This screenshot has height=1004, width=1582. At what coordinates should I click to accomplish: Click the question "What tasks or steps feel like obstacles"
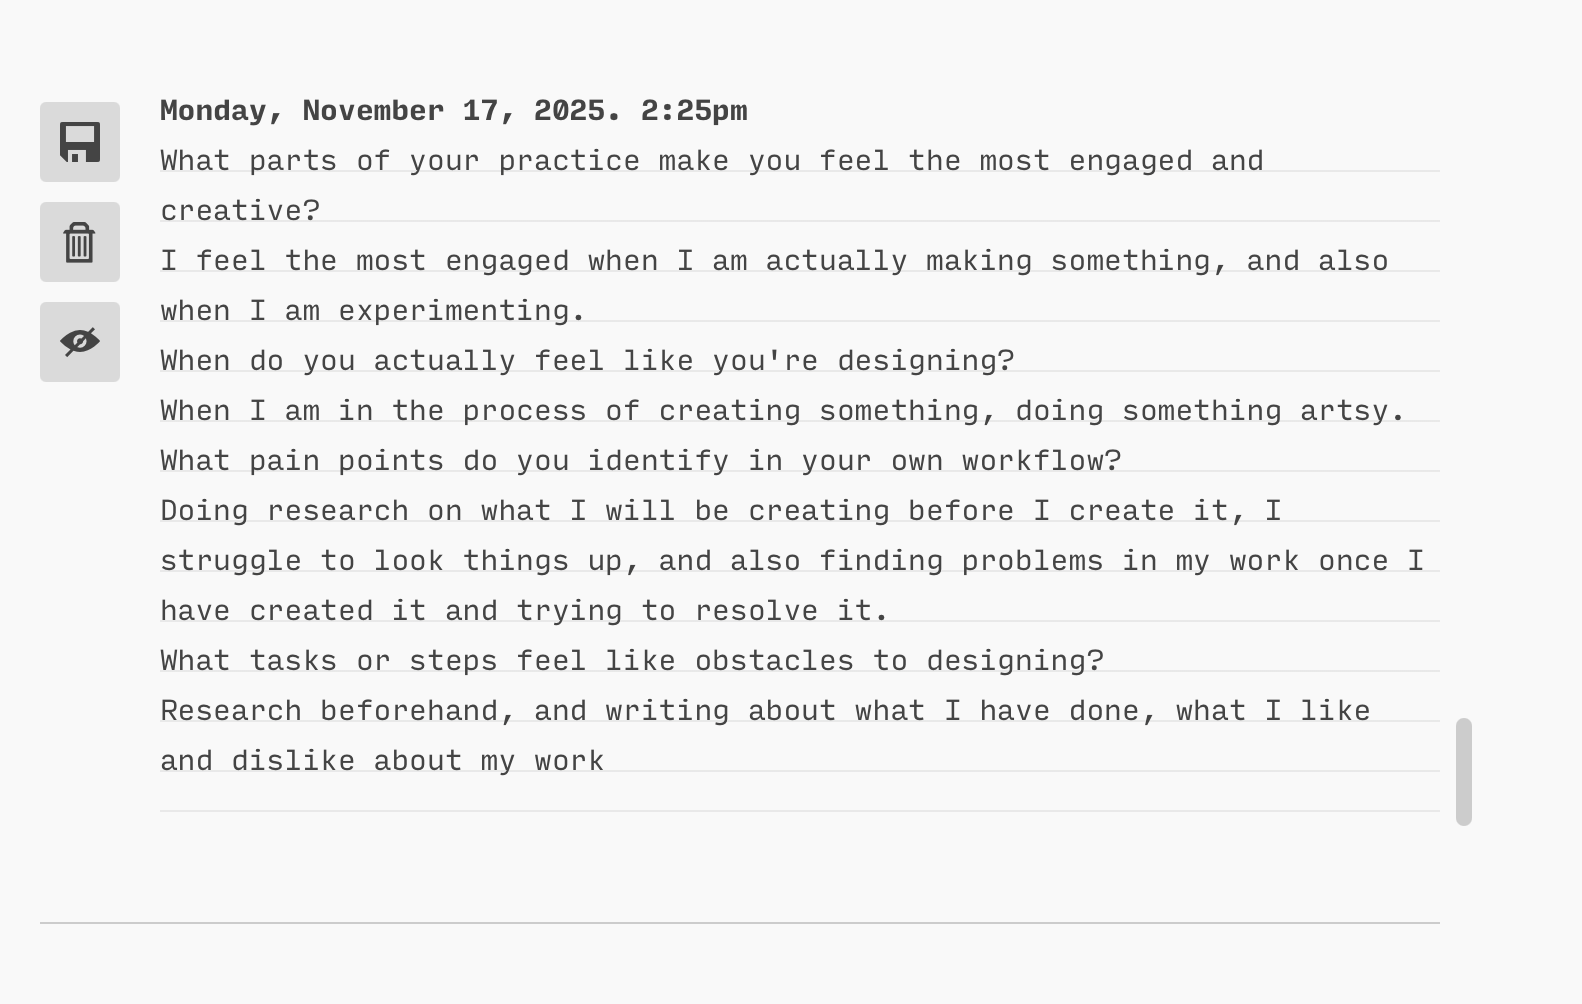pyautogui.click(x=631, y=661)
